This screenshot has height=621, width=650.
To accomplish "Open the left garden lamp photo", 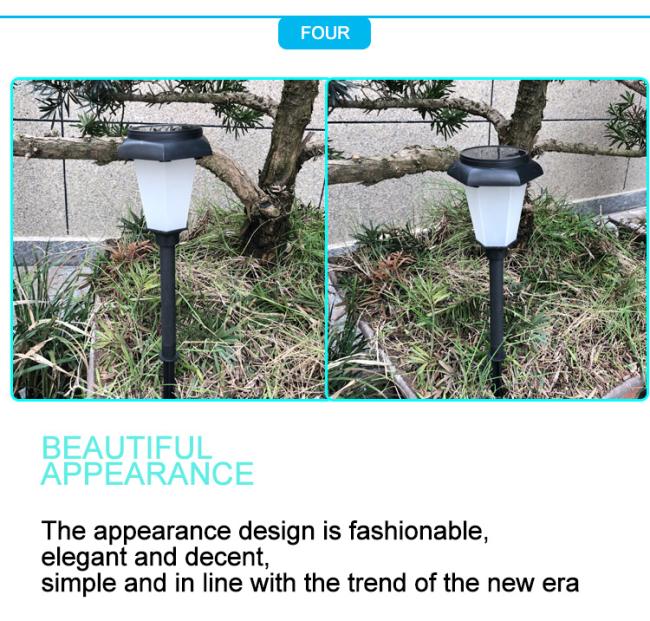I will tap(169, 239).
